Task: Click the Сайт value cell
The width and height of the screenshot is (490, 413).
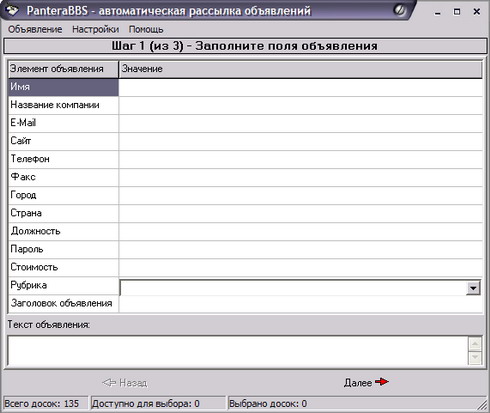Action: coord(301,141)
